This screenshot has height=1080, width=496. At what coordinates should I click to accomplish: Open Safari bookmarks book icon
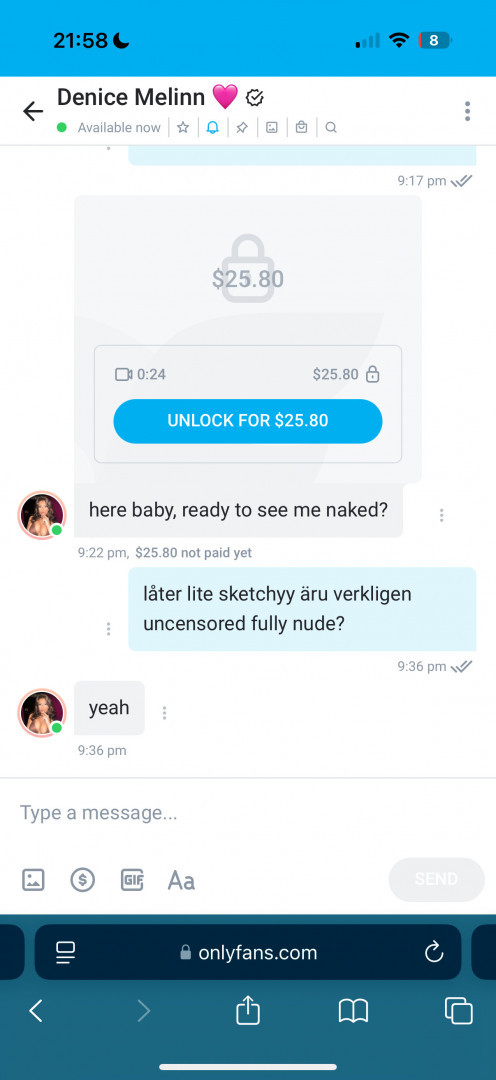[x=353, y=1011]
